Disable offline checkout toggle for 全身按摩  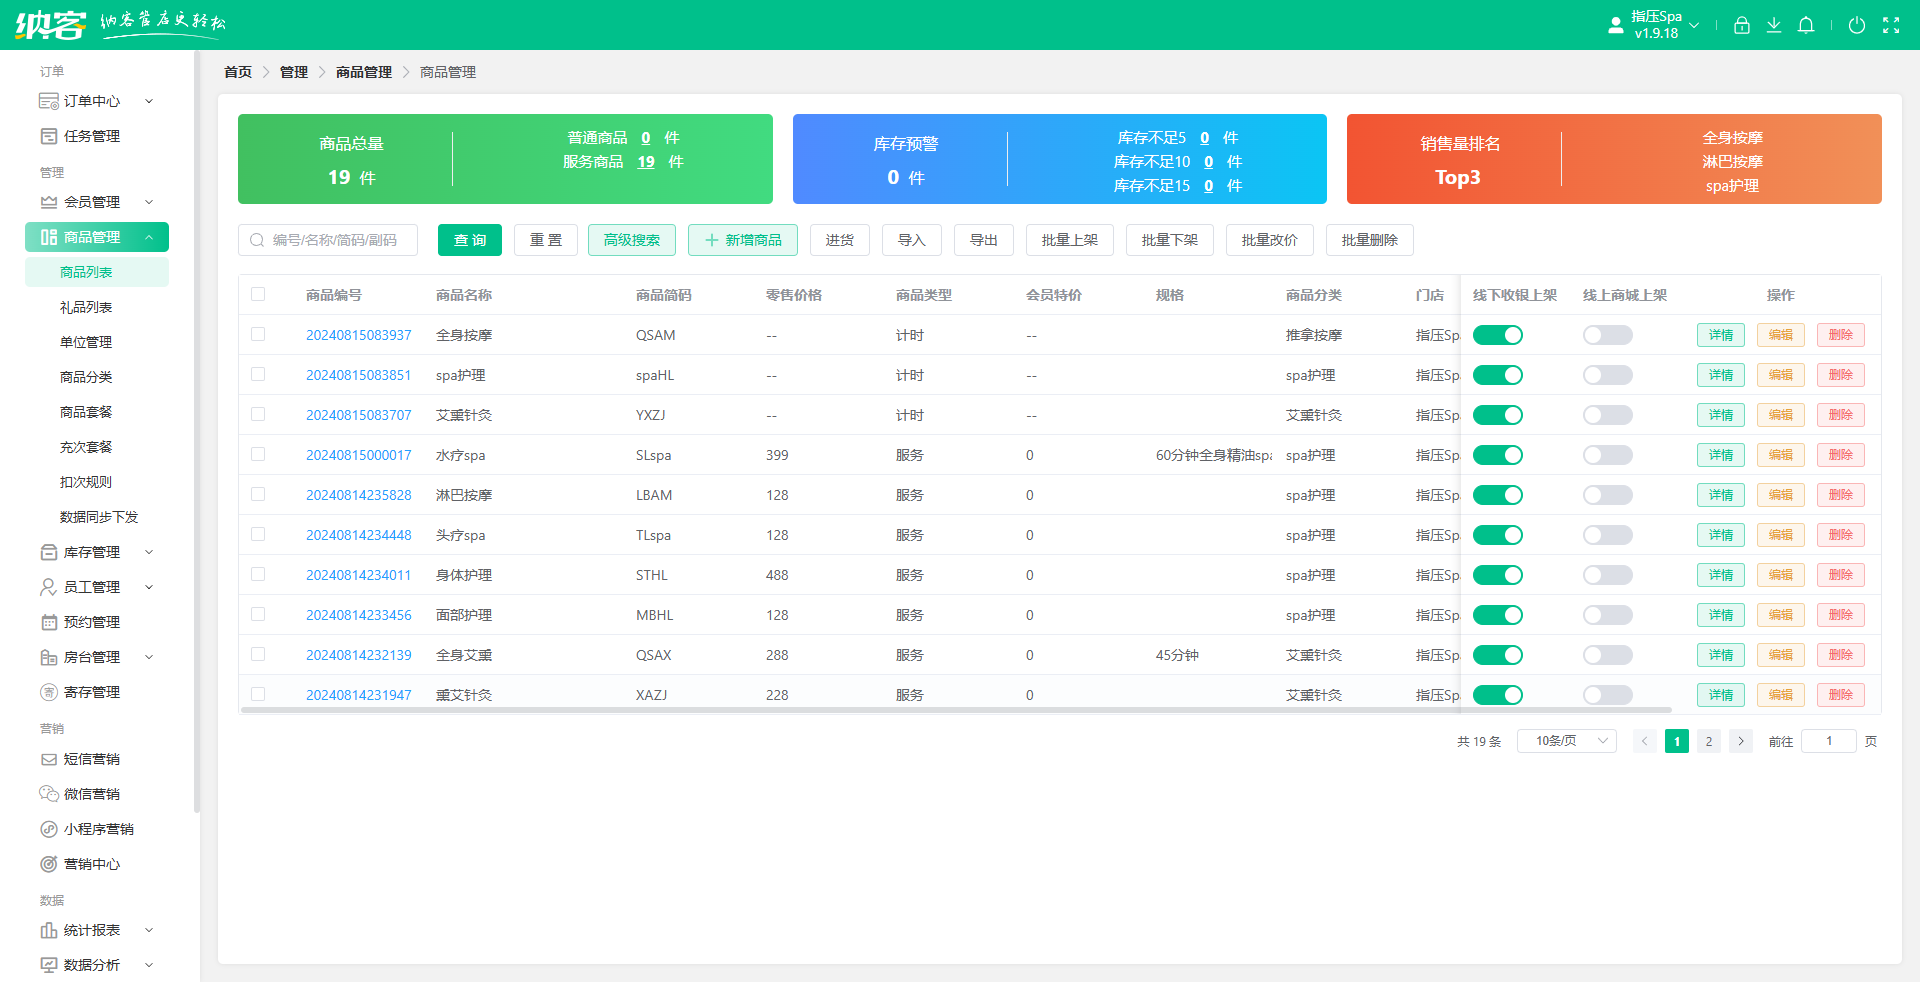point(1497,335)
